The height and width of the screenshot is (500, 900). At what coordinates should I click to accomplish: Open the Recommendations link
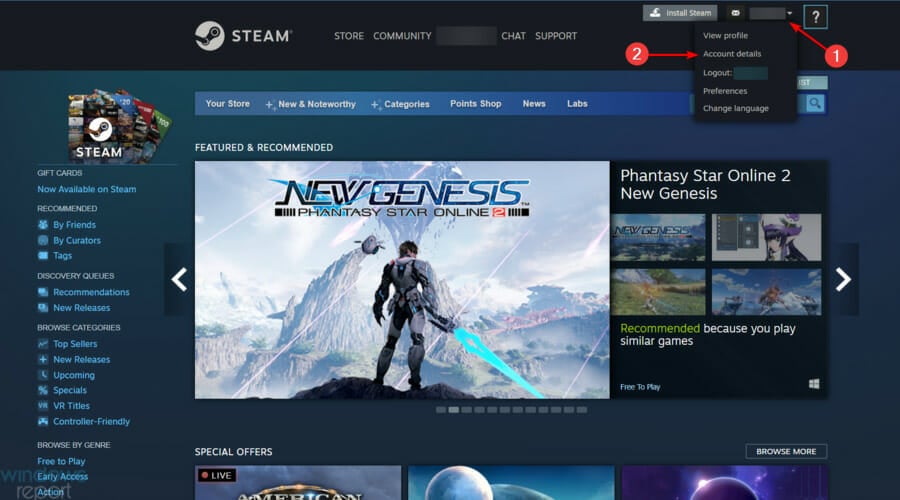tap(91, 292)
